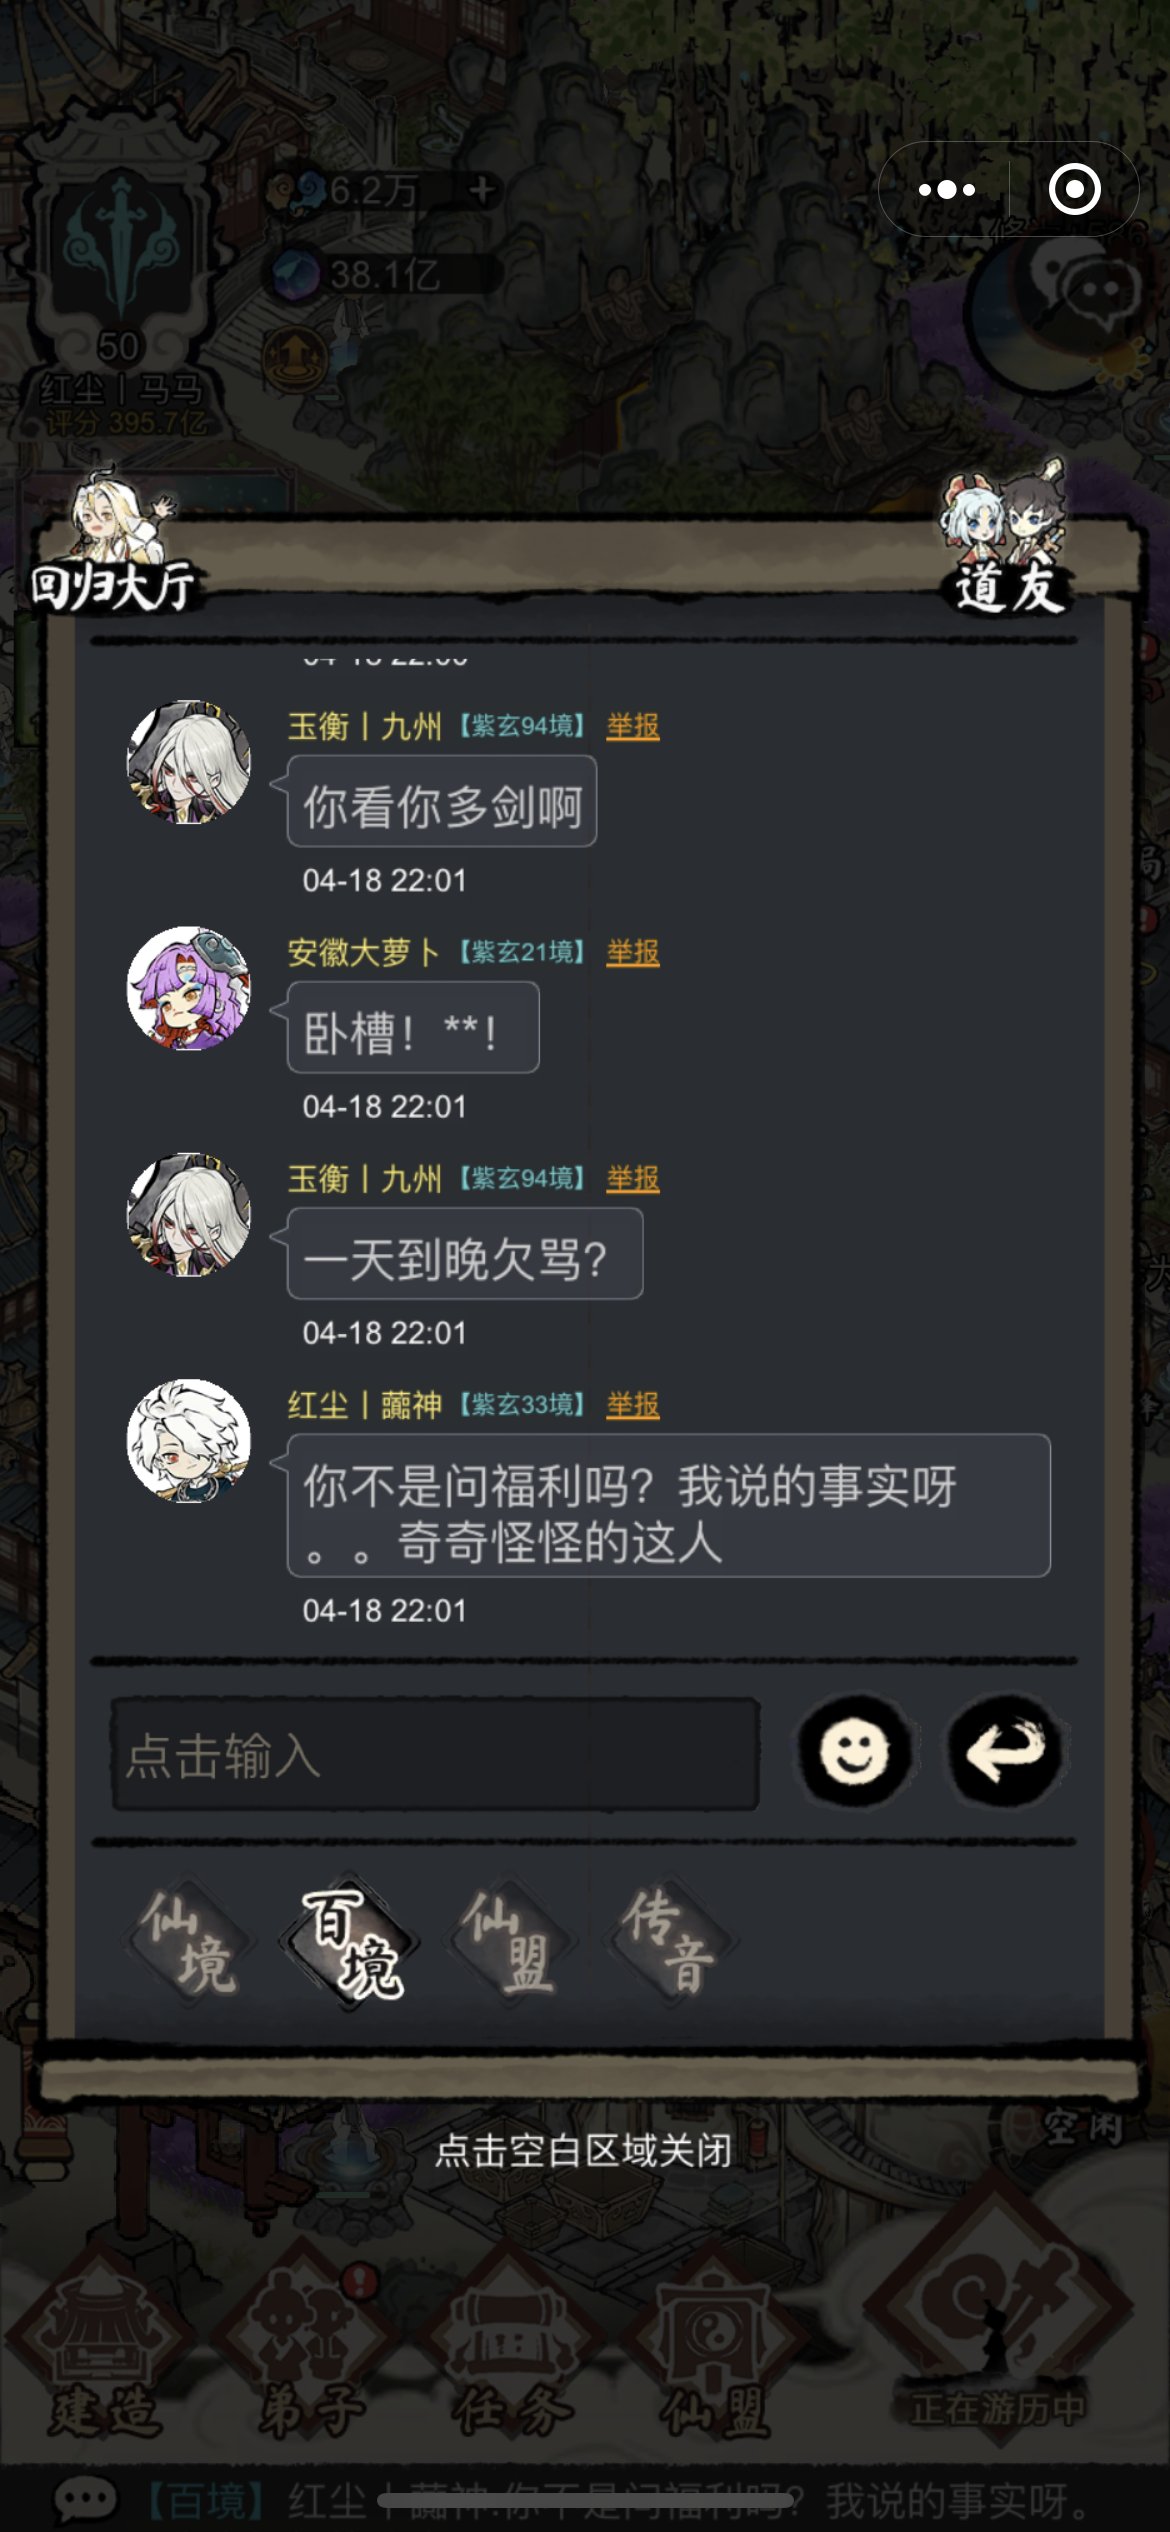1170x2532 pixels.
Task: Open the 传音 private message channel
Action: pyautogui.click(x=669, y=1940)
